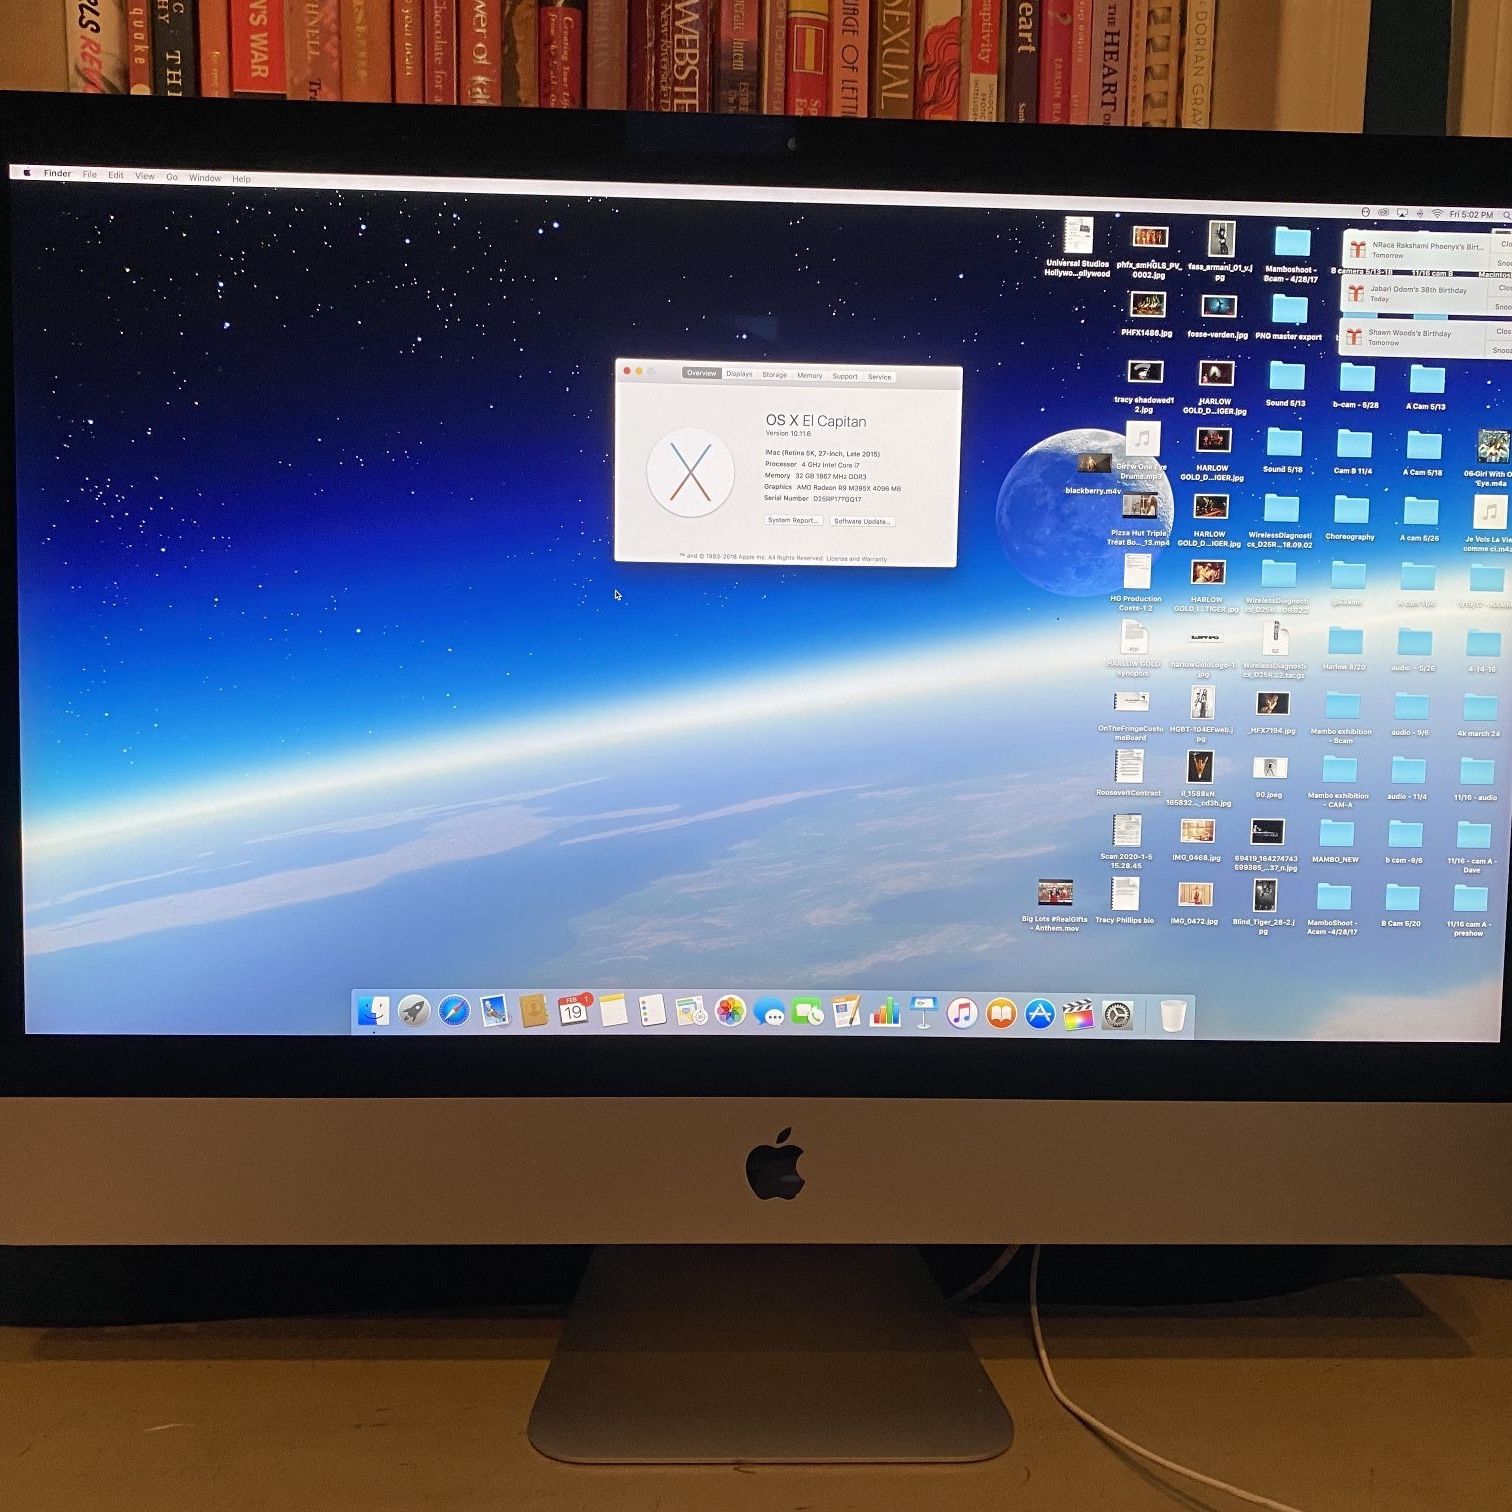Open the Trash in the Dock
Image resolution: width=1512 pixels, height=1512 pixels.
pos(1173,1016)
